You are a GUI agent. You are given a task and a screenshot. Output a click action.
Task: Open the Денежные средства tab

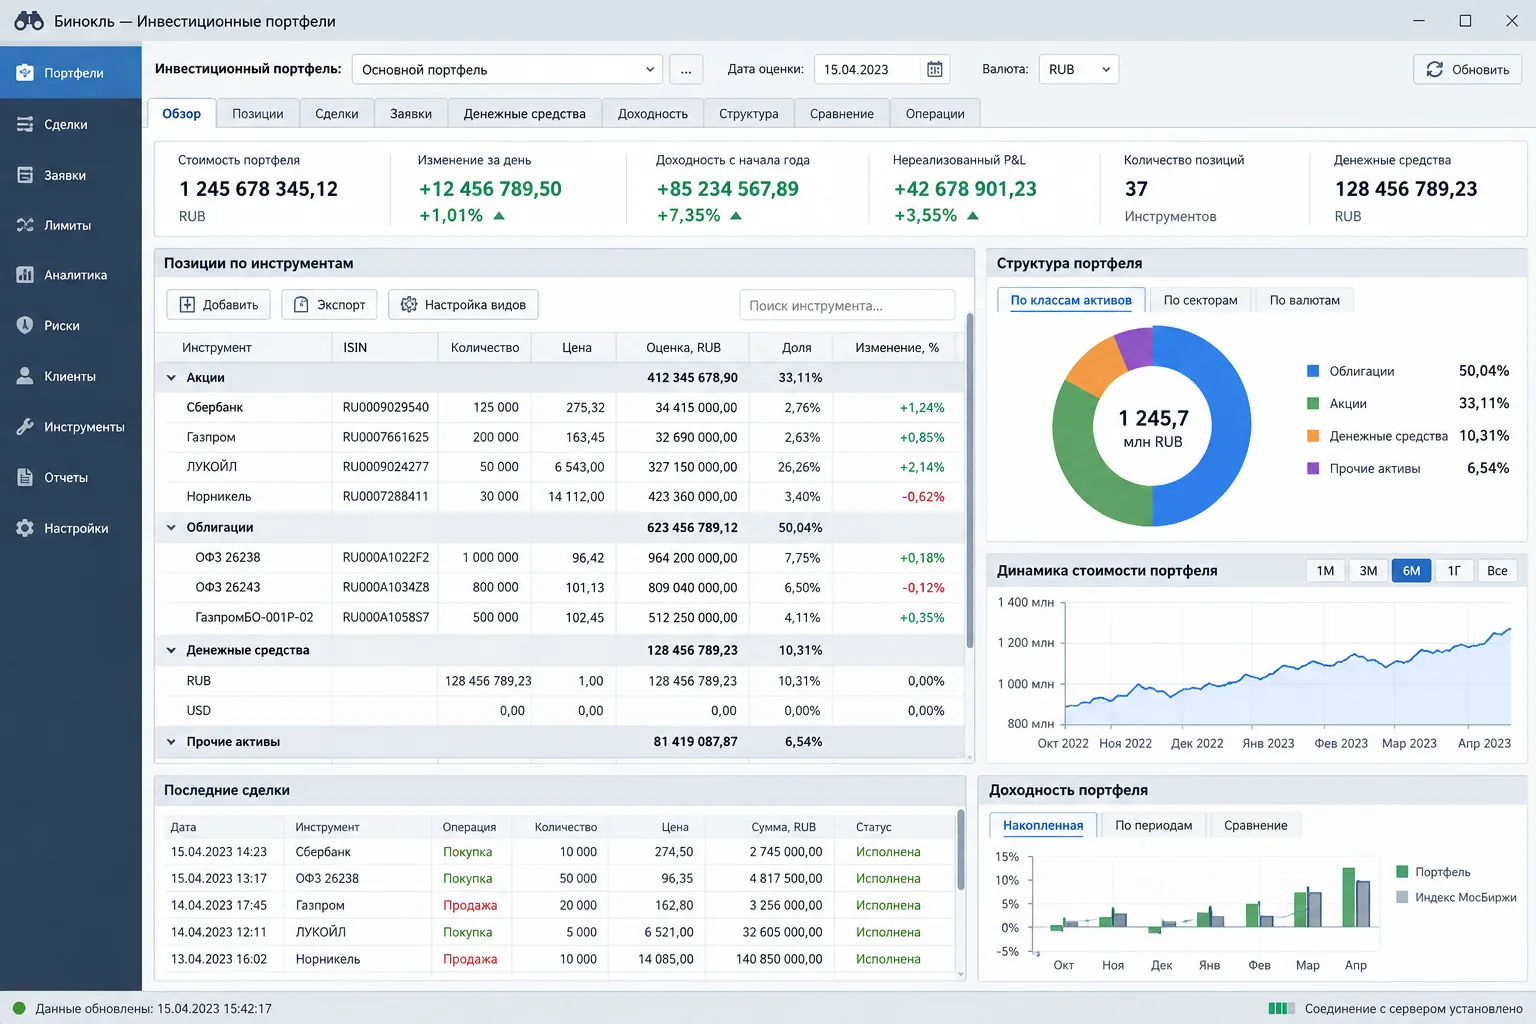[x=524, y=113]
